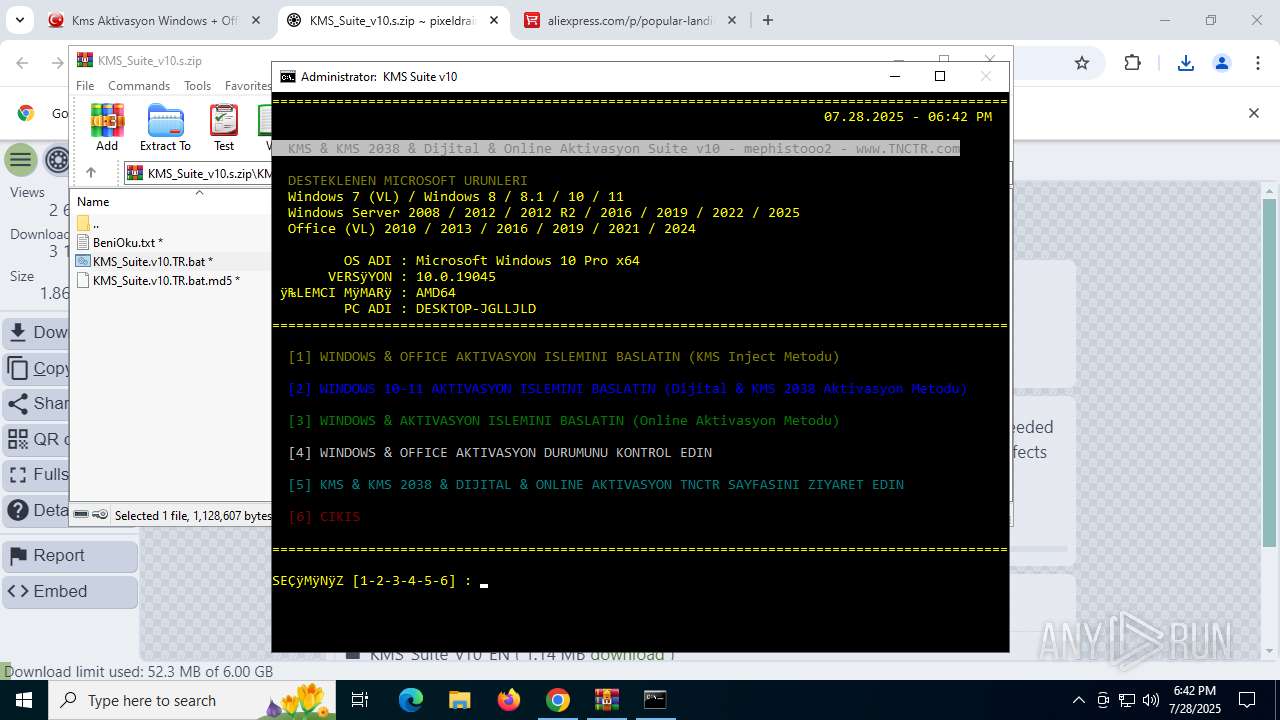Click the taskbar search box

(190, 700)
